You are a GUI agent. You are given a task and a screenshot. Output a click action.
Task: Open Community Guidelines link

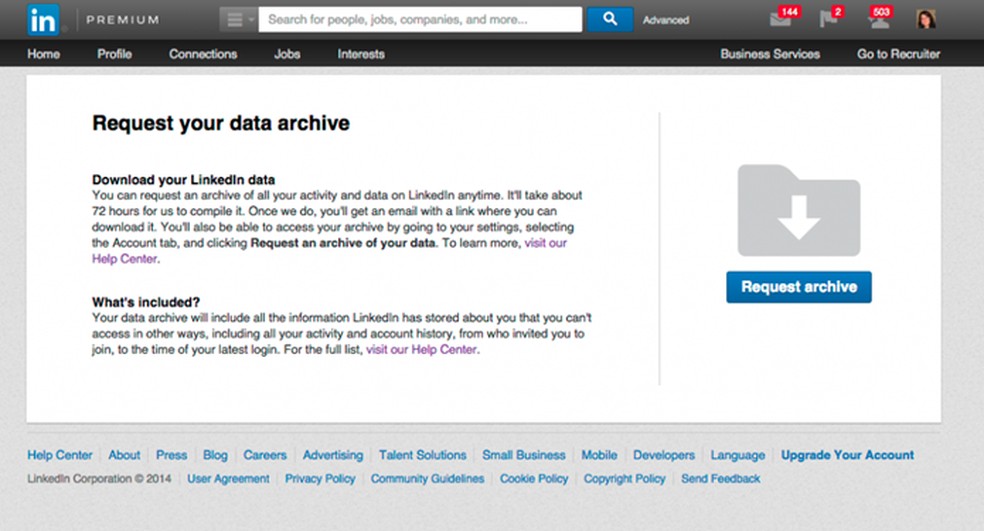coord(427,478)
